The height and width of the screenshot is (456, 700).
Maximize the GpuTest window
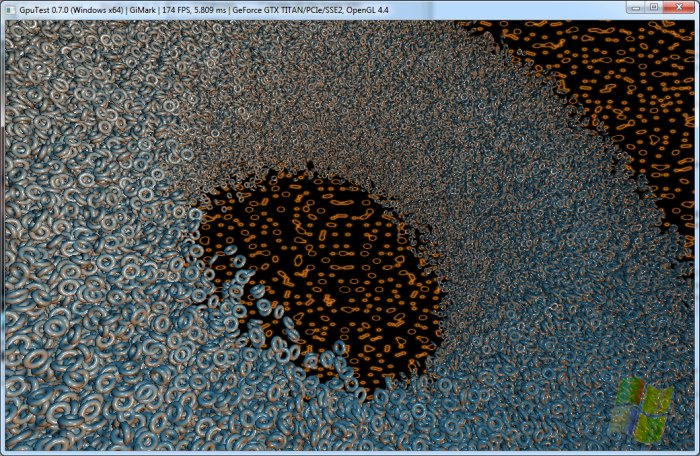pos(654,7)
